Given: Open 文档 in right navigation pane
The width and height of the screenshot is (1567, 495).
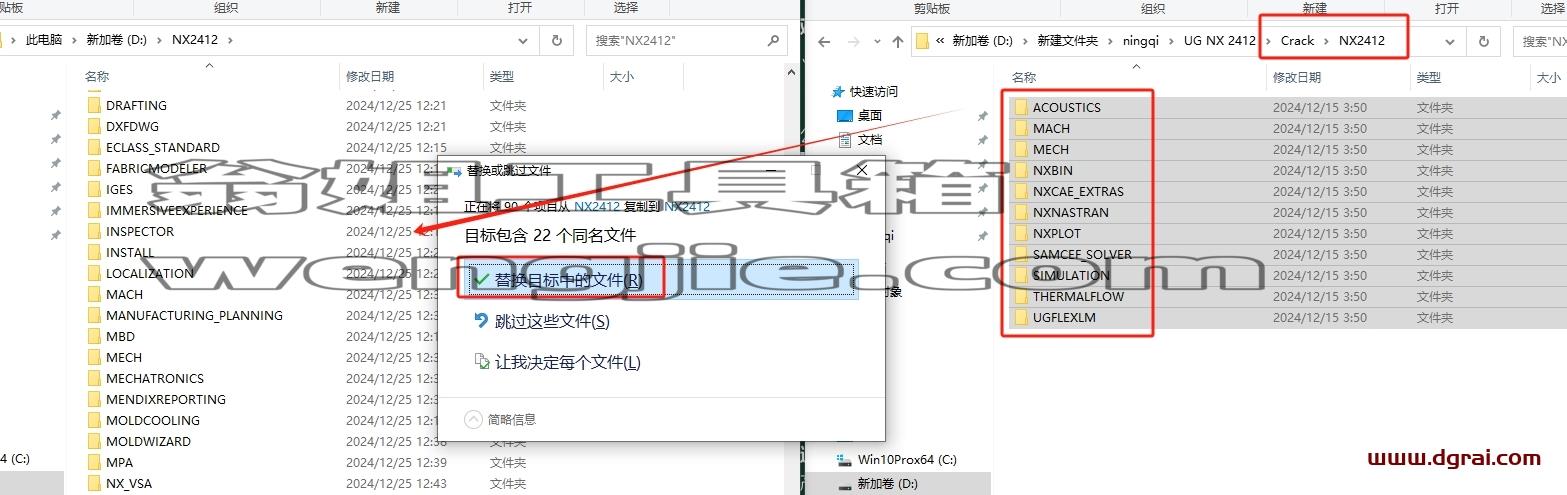Looking at the screenshot, I should [870, 140].
